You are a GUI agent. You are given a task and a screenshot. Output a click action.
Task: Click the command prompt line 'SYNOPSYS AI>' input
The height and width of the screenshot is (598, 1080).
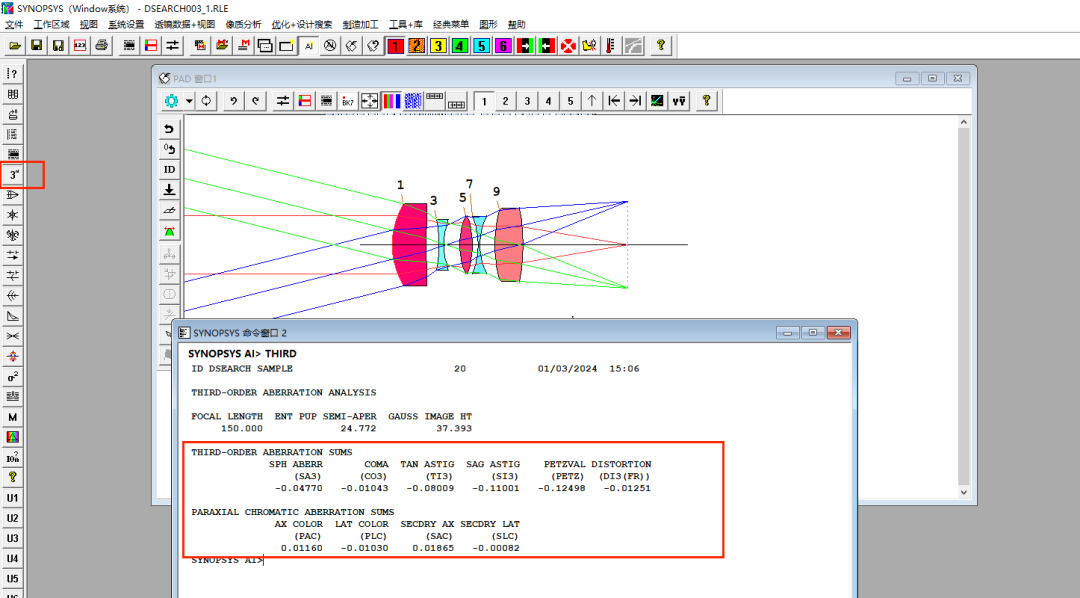(227, 560)
